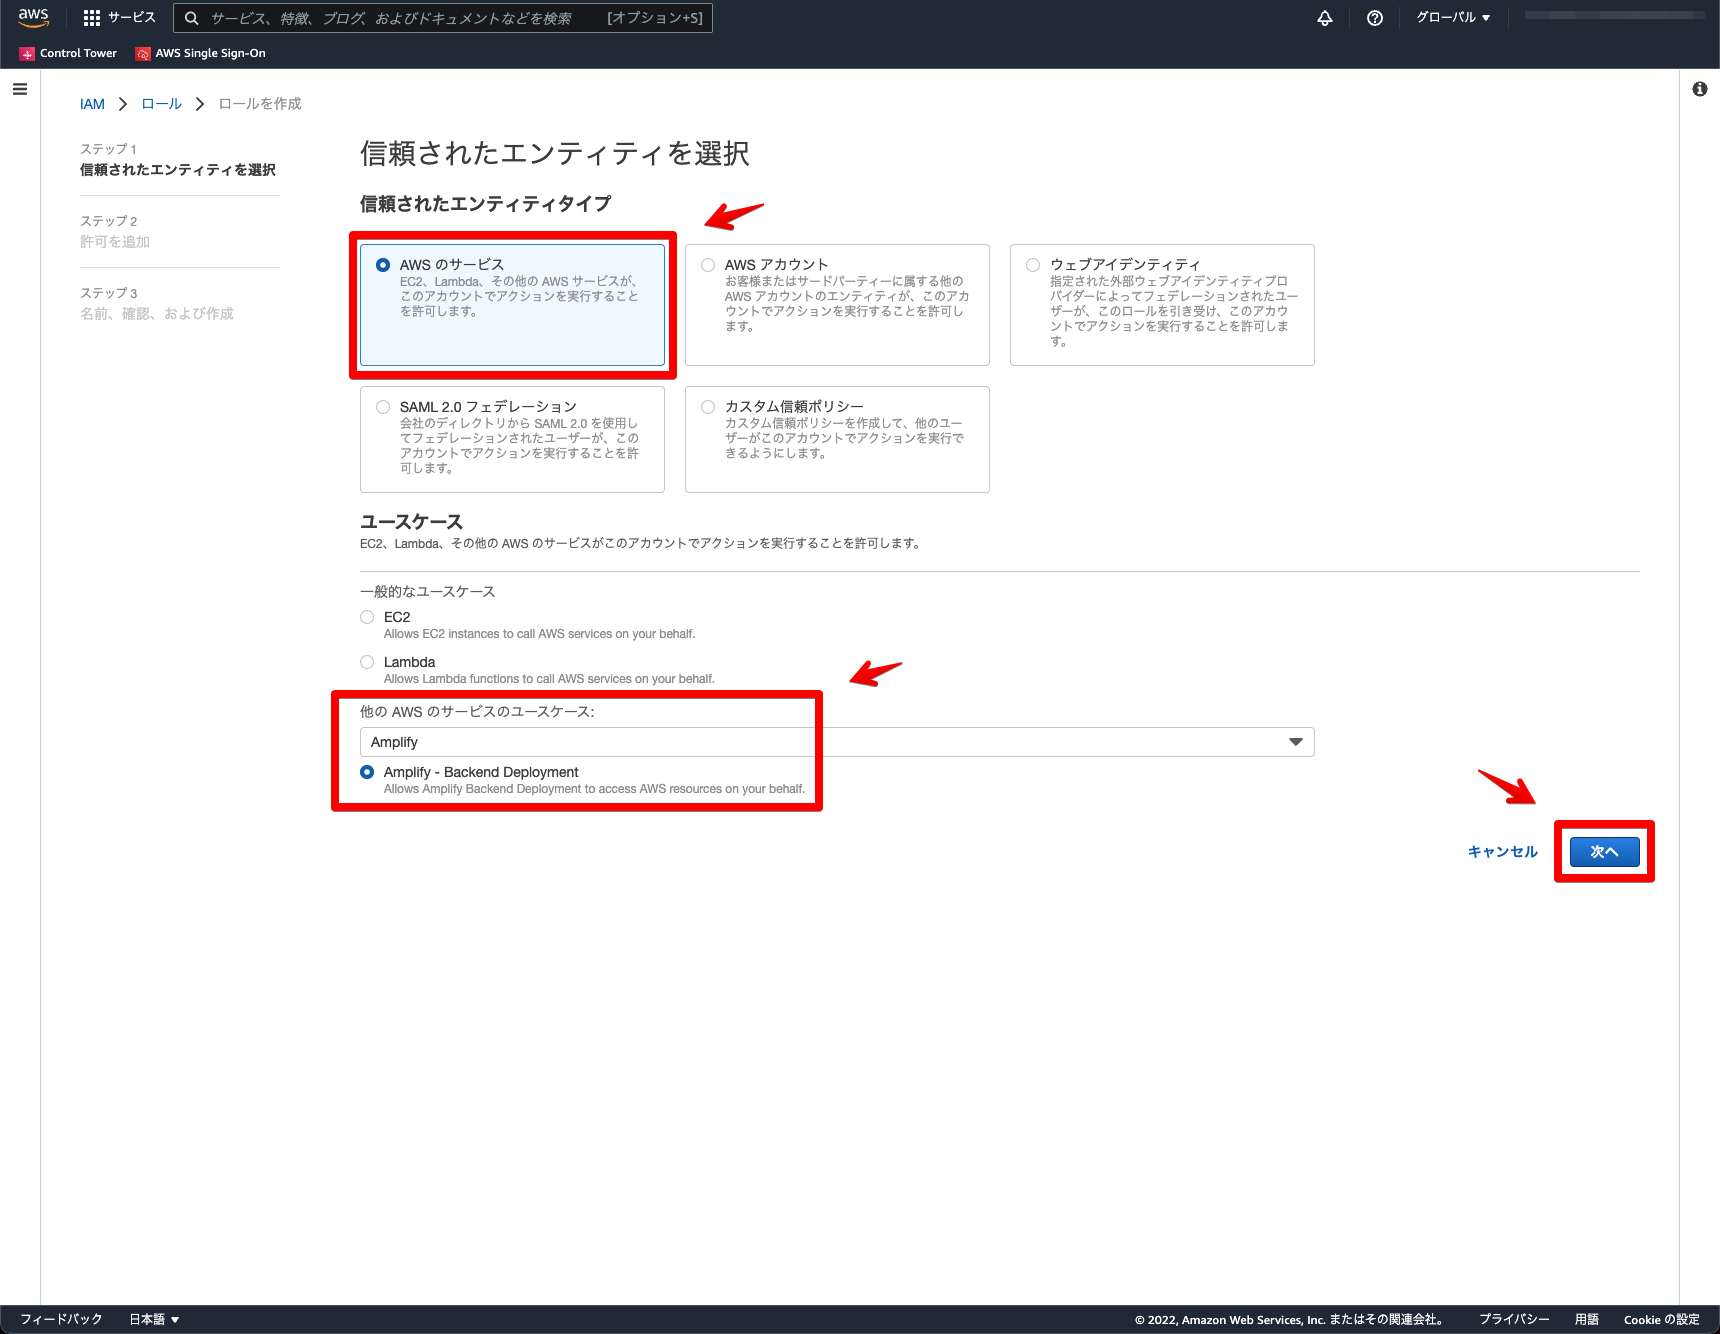This screenshot has width=1720, height=1334.
Task: Open the info panel icon
Action: click(x=1700, y=89)
